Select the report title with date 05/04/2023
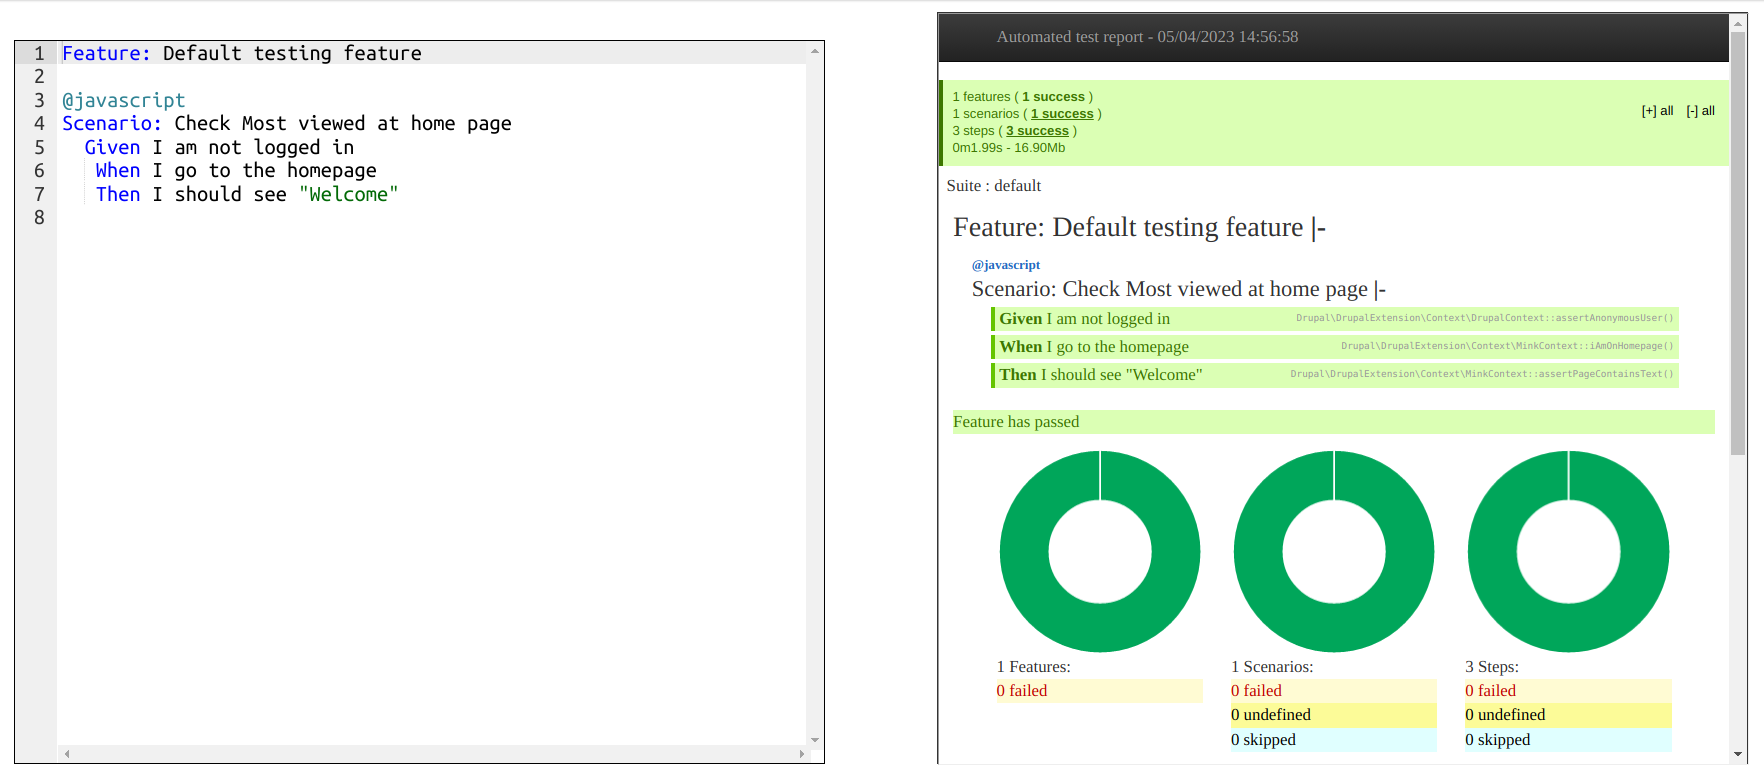 [x=1147, y=37]
